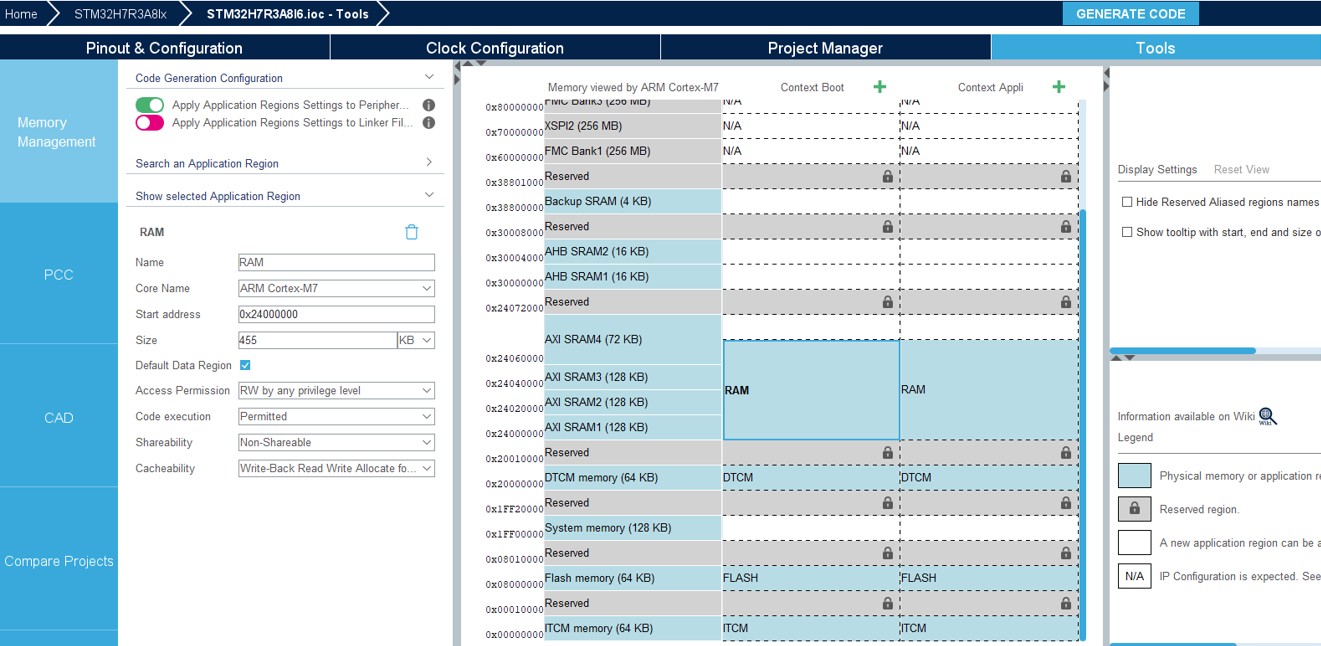Click the System memory (128 KB) row
The width and height of the screenshot is (1321, 646).
click(x=633, y=527)
